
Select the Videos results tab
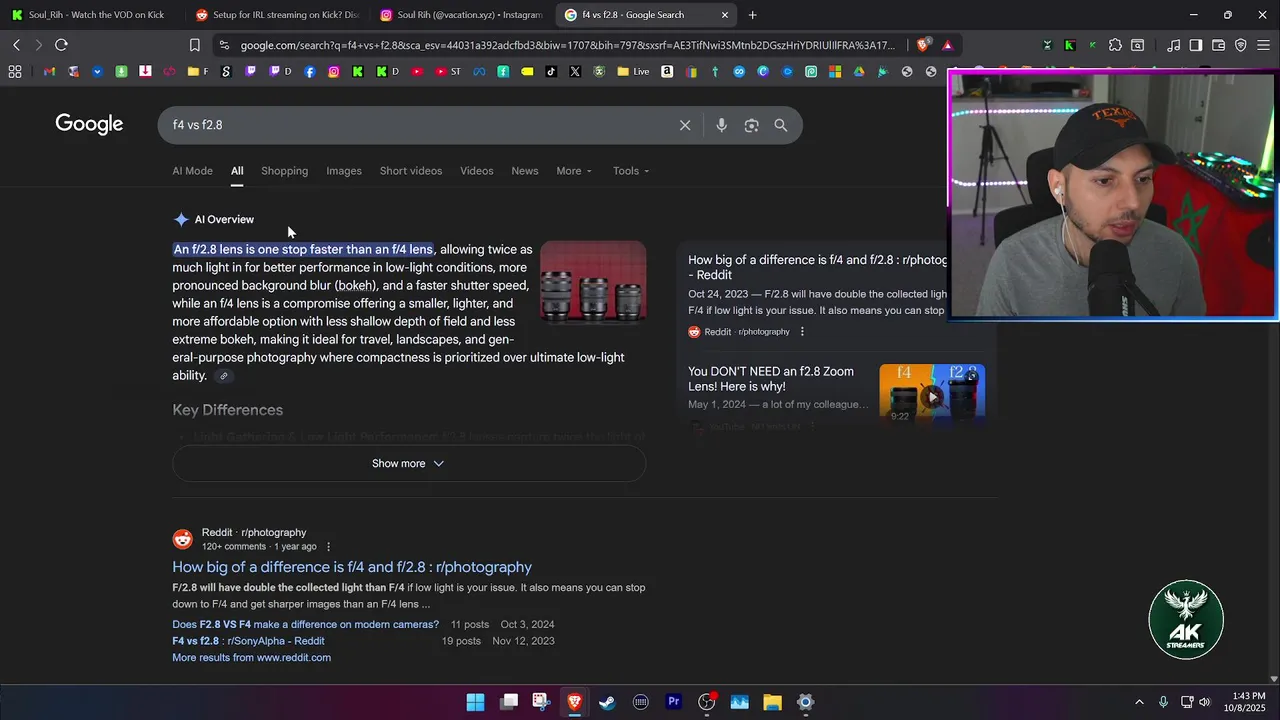pos(477,171)
